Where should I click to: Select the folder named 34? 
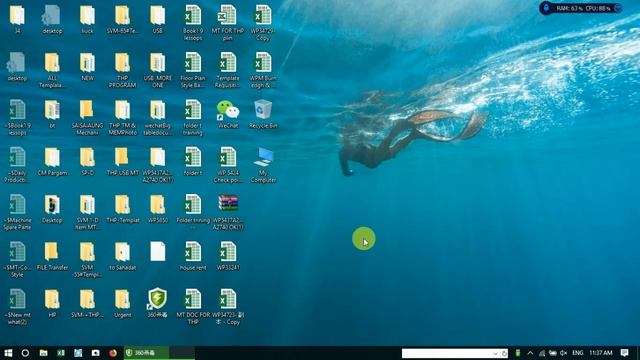[x=17, y=20]
